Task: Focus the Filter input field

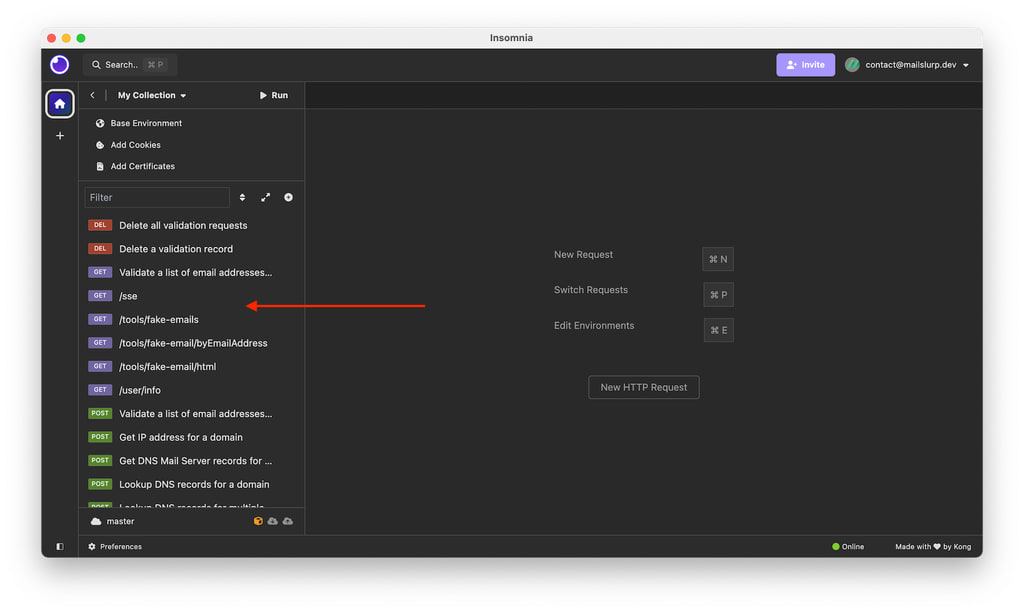Action: (157, 197)
